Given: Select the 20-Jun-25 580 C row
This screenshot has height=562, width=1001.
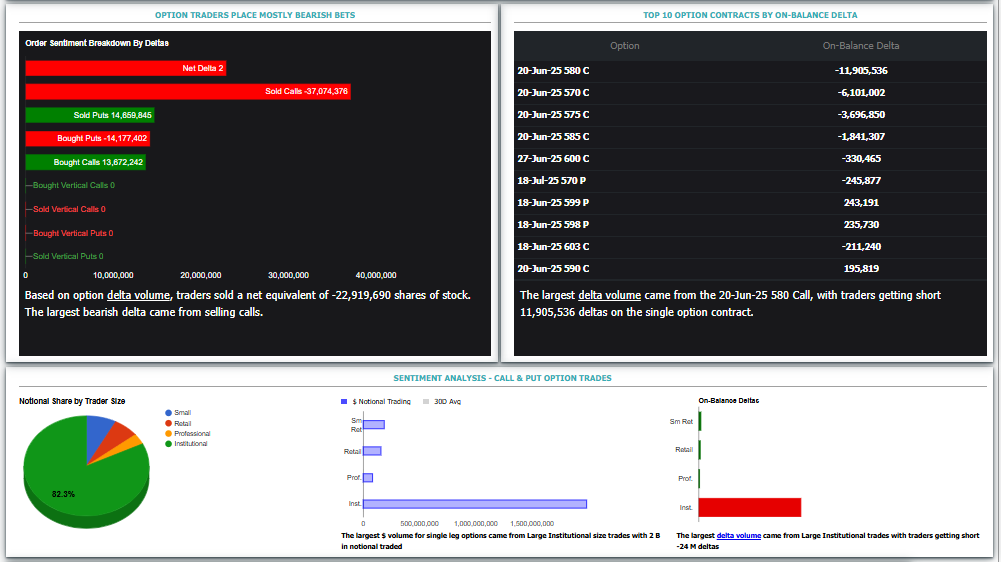Looking at the screenshot, I should click(750, 71).
